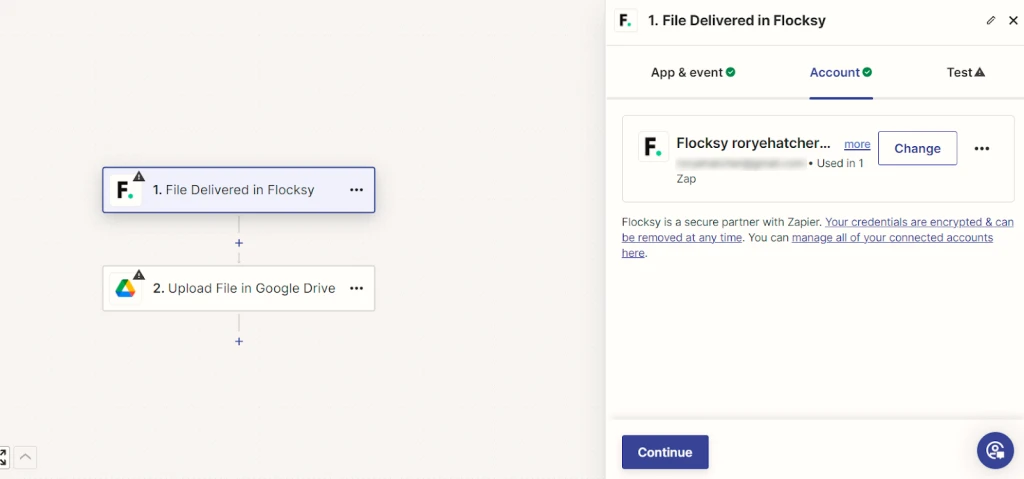The width and height of the screenshot is (1024, 479).
Task: Open account three-dot options menu
Action: tap(982, 148)
